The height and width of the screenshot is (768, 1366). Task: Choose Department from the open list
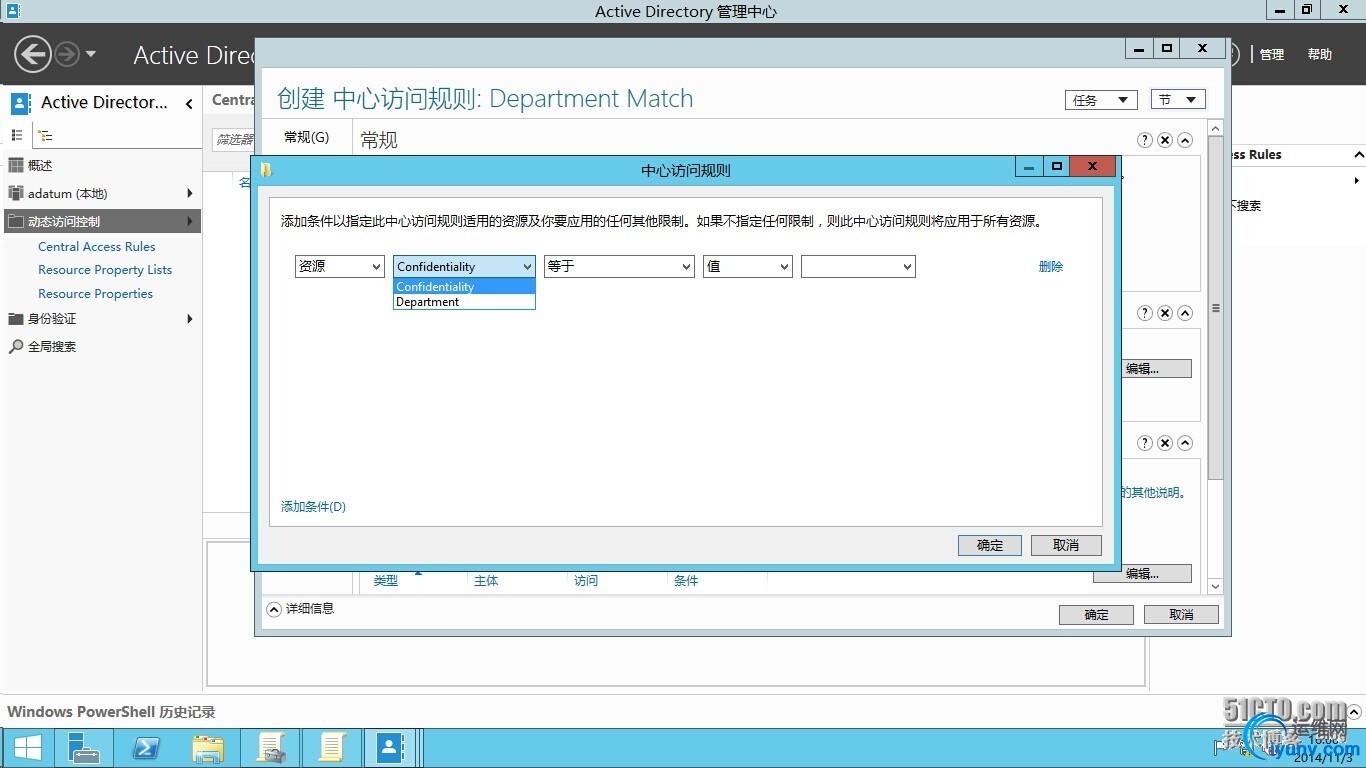tap(464, 302)
